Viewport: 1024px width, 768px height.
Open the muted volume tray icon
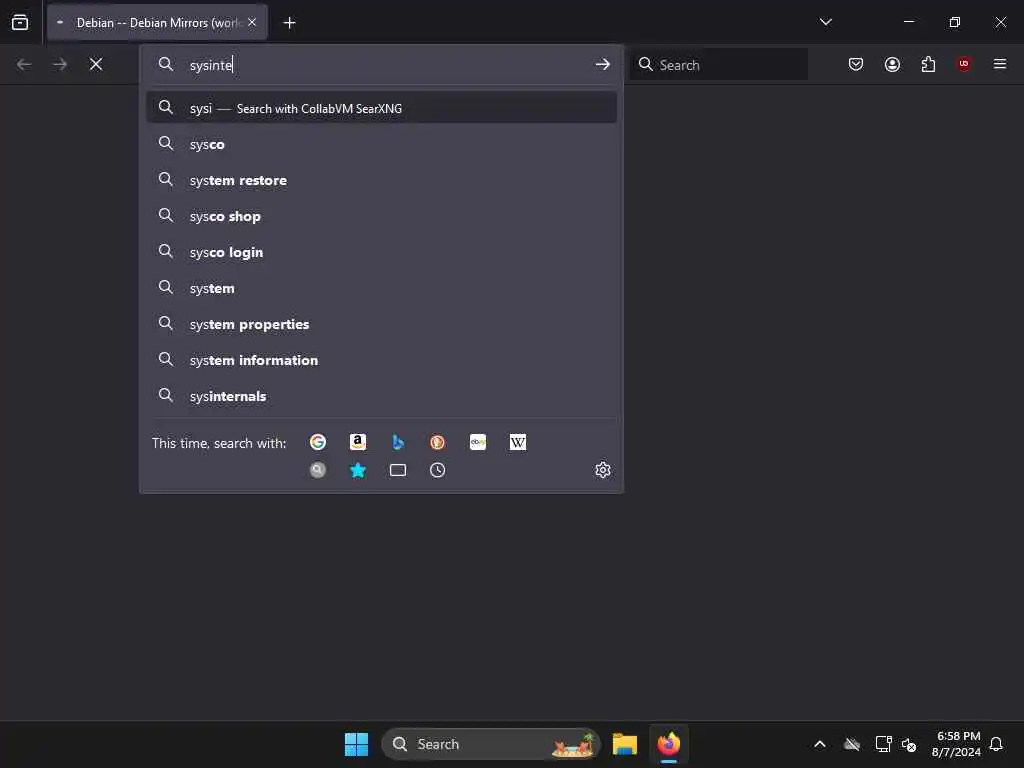click(908, 744)
